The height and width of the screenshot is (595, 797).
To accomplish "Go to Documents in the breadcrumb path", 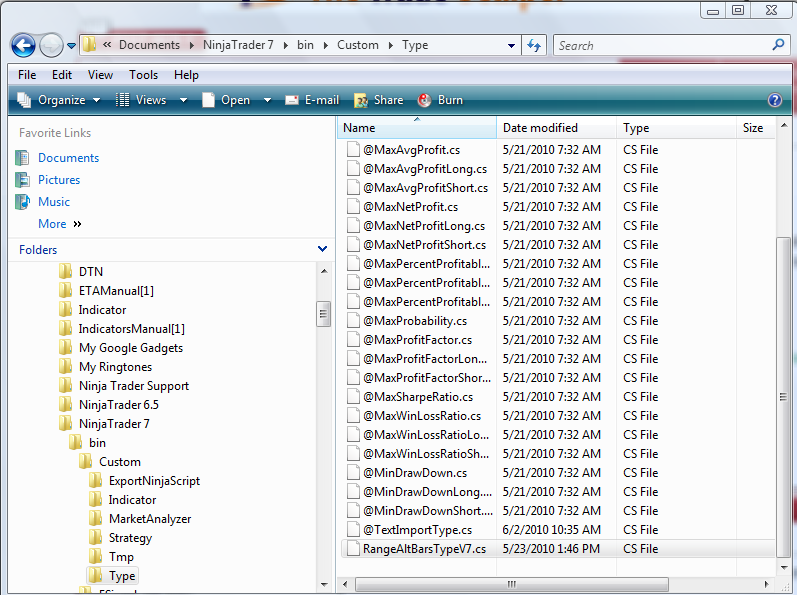I will tap(149, 45).
